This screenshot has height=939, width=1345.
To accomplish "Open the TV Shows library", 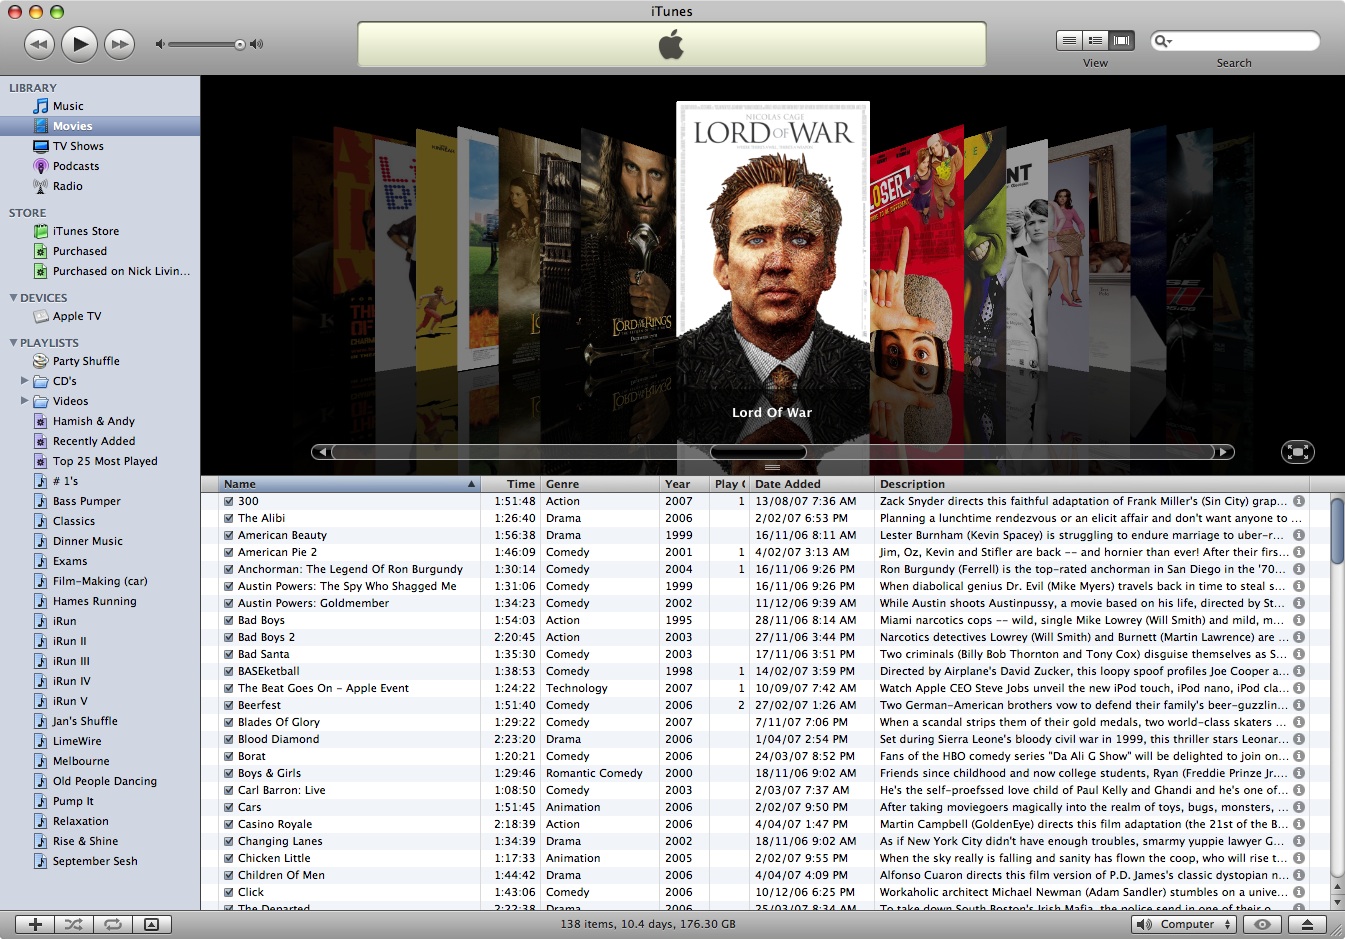I will 78,146.
